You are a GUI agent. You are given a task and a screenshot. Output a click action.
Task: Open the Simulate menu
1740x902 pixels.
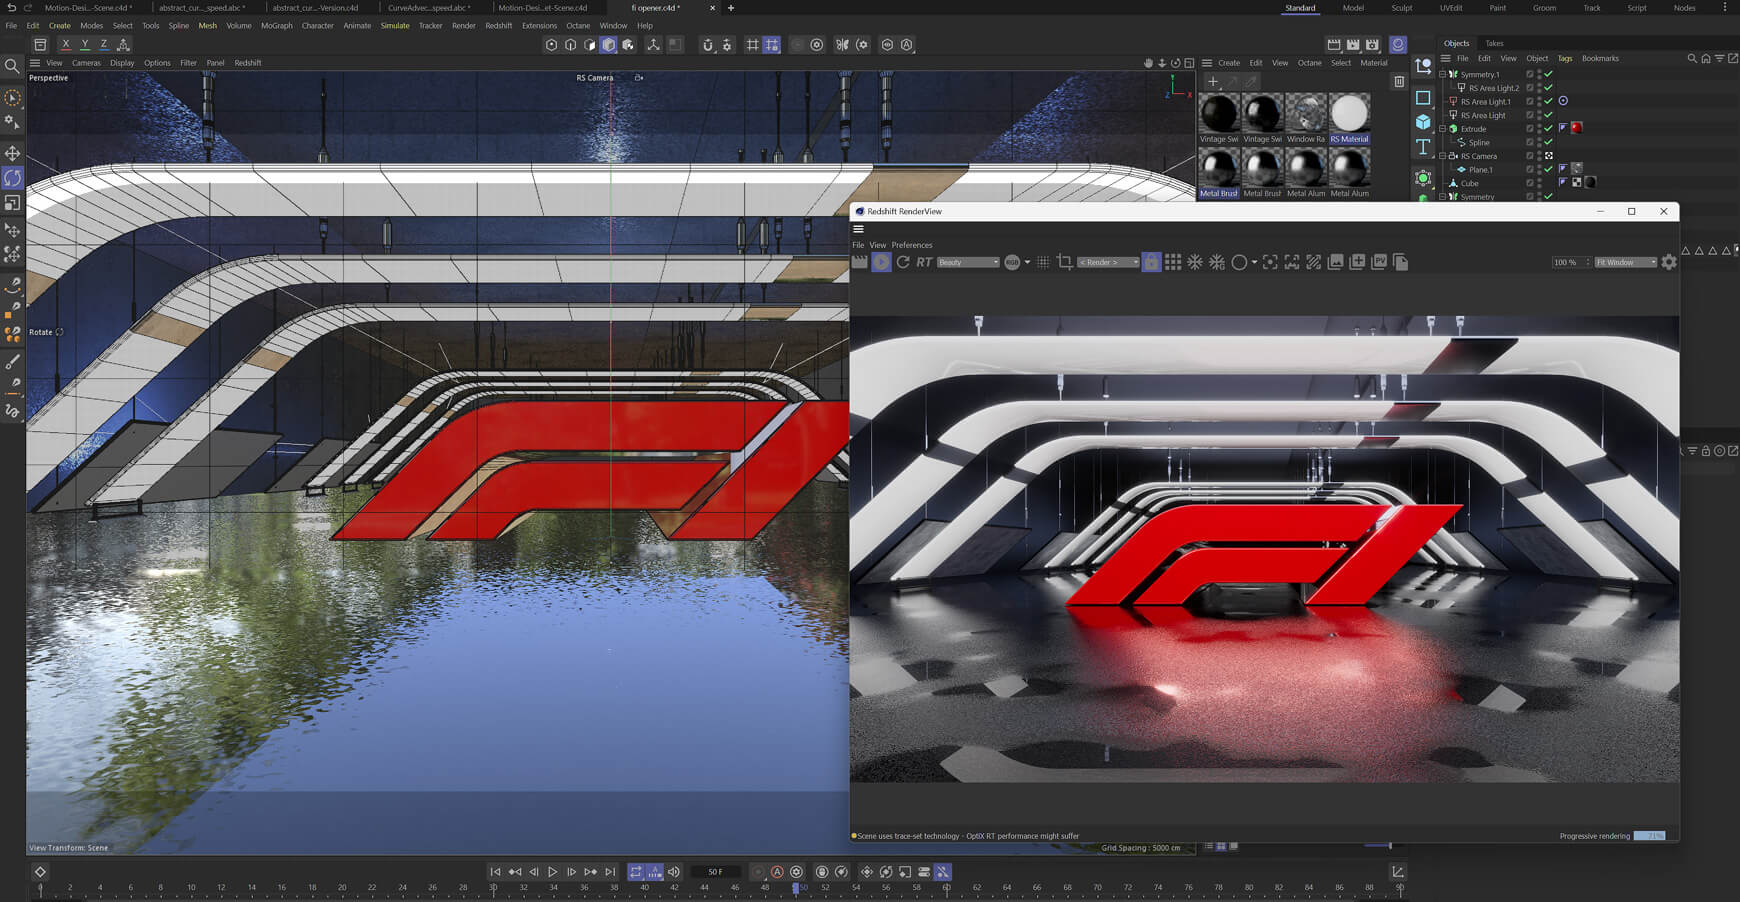(395, 26)
